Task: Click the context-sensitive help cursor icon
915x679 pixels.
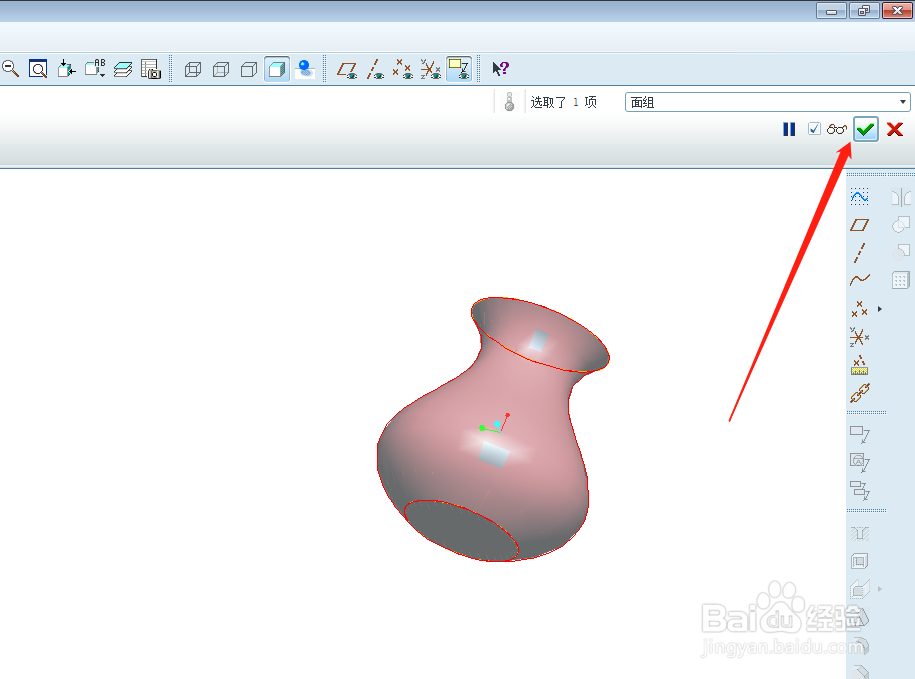Action: [501, 69]
